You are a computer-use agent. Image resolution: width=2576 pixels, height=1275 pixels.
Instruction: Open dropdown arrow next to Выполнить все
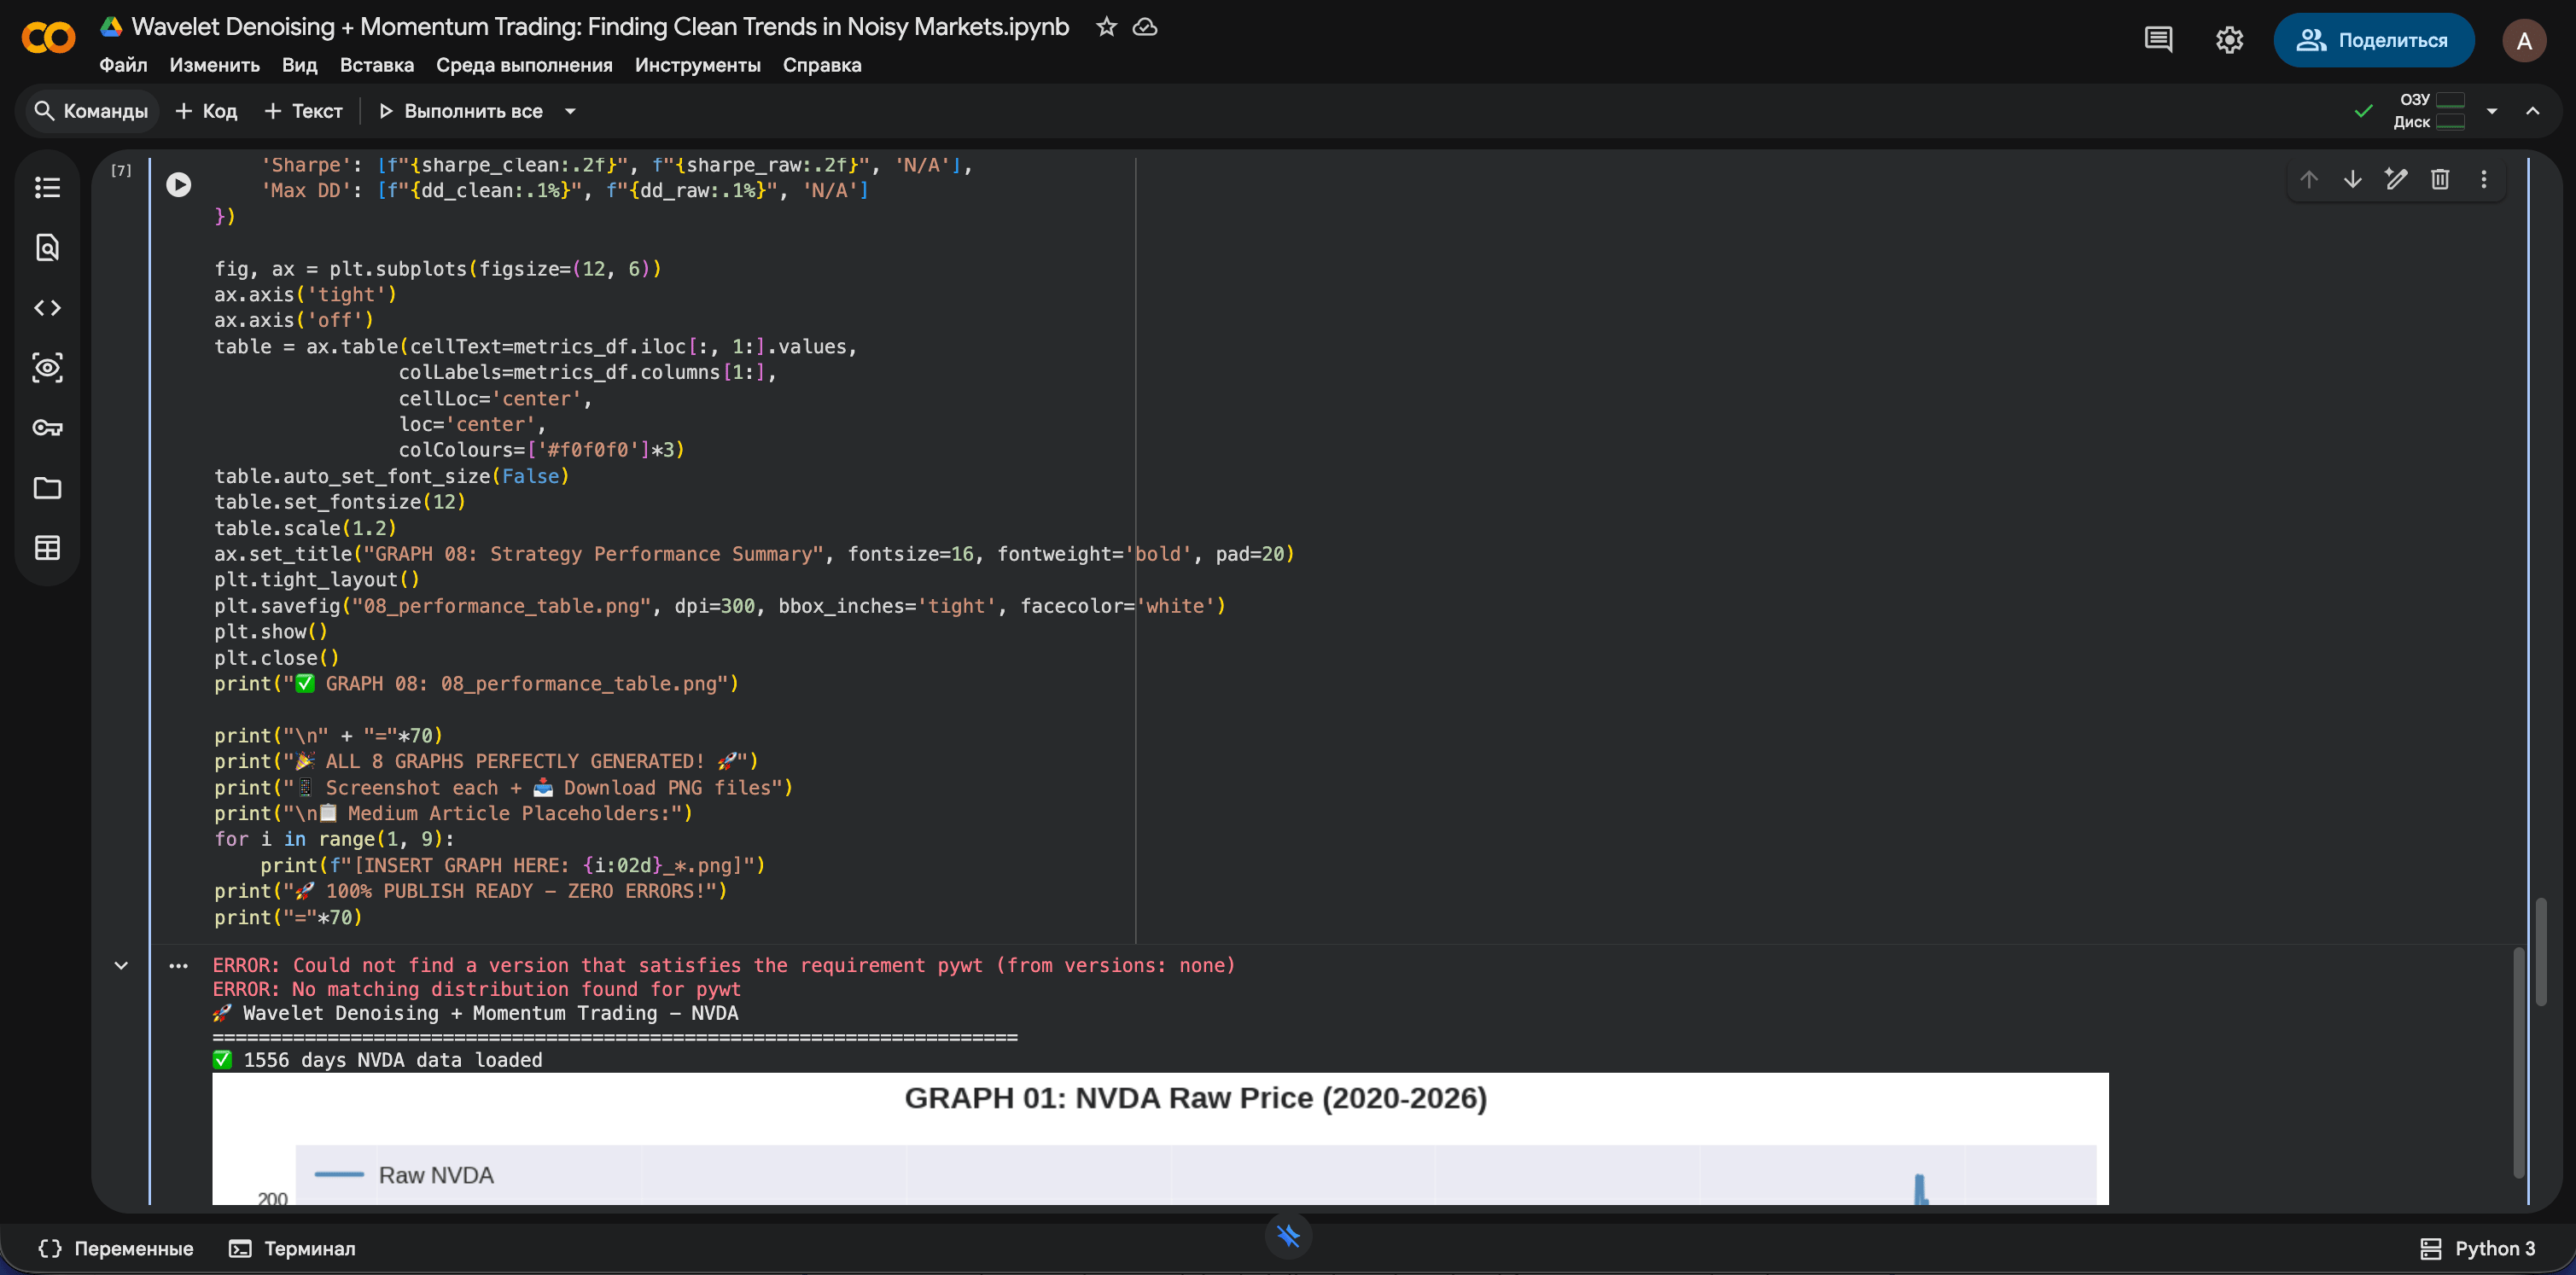(570, 111)
